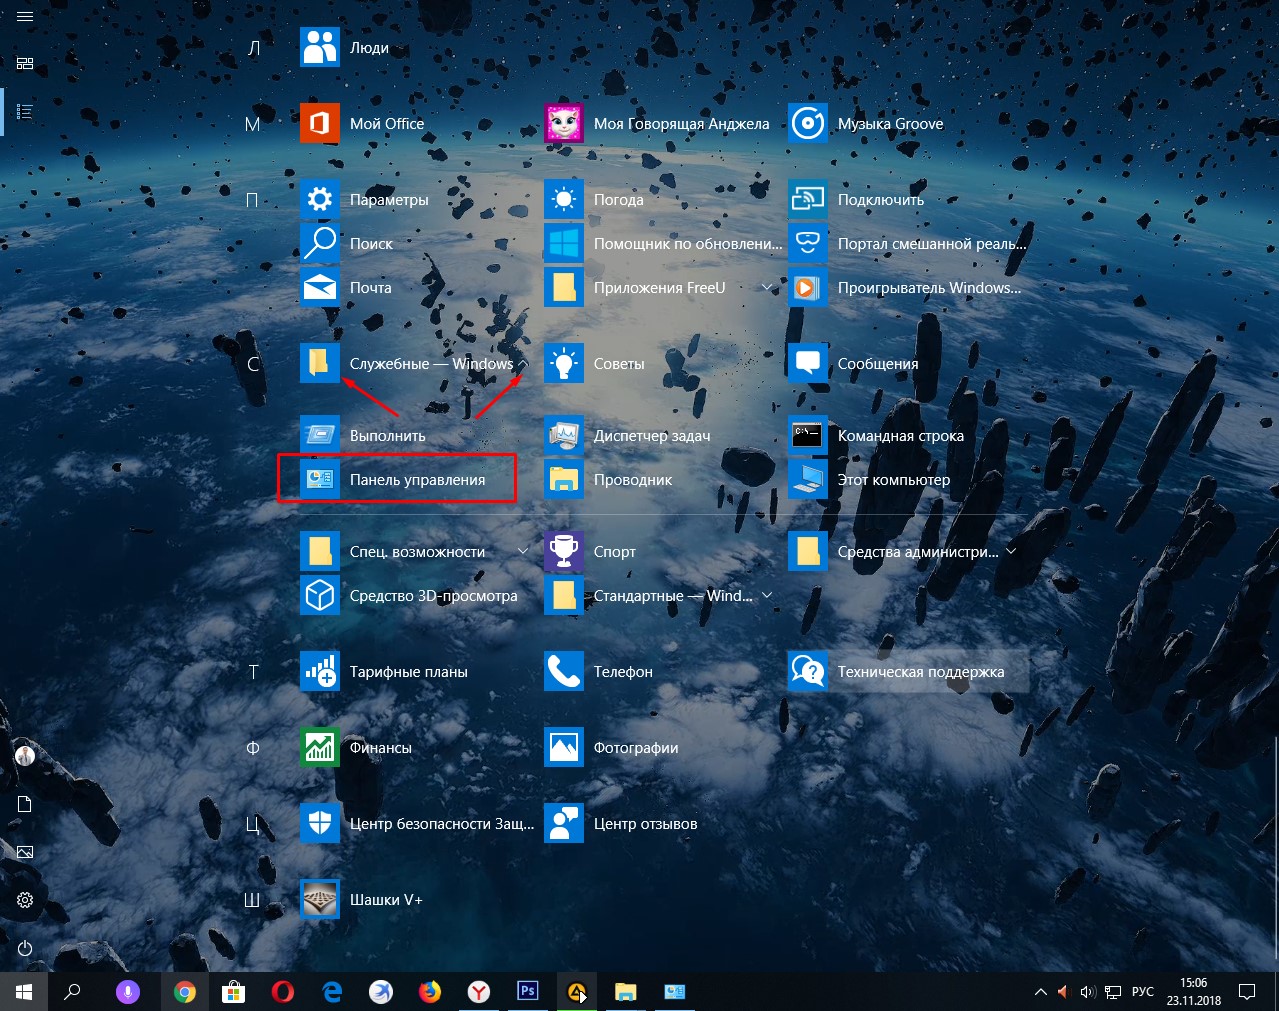Open Google Chrome from taskbar
Viewport: 1279px width, 1011px height.
coord(184,992)
